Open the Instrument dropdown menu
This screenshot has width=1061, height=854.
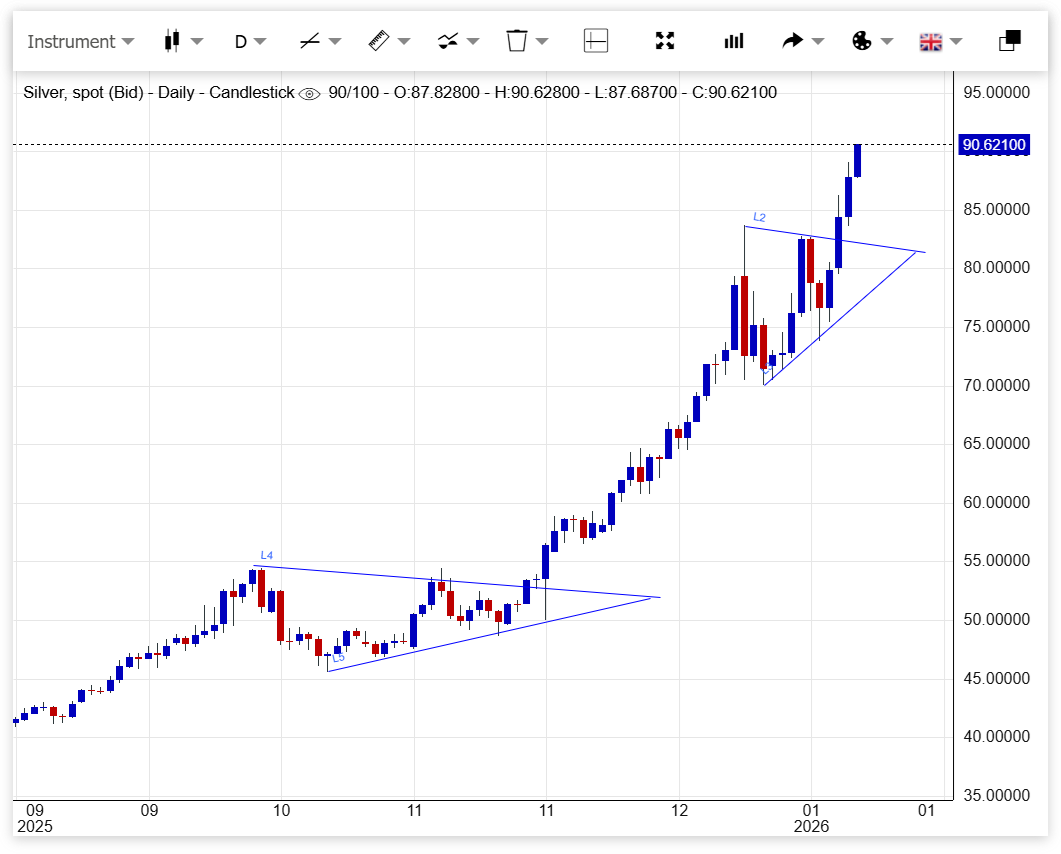80,41
